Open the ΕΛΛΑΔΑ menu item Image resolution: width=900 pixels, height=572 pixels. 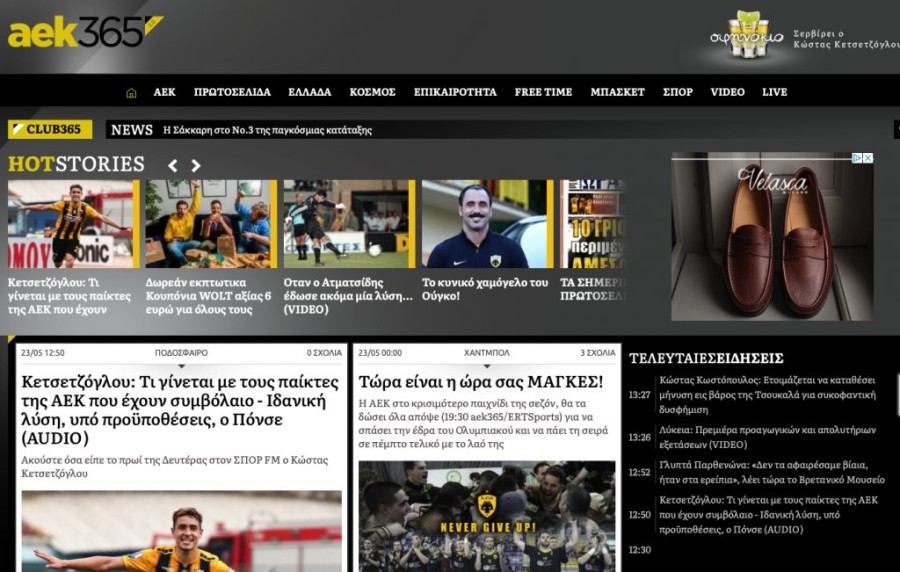309,92
